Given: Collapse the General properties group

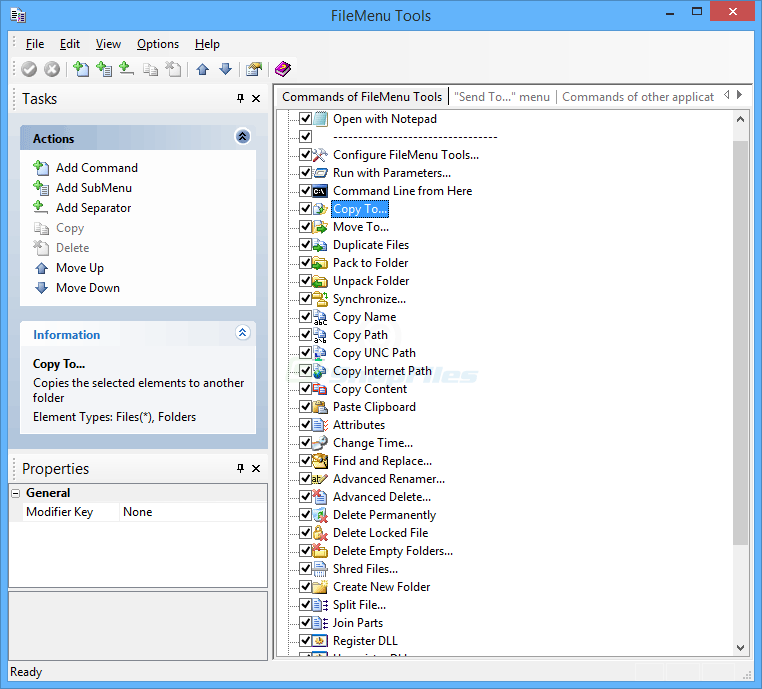Looking at the screenshot, I should coord(16,493).
